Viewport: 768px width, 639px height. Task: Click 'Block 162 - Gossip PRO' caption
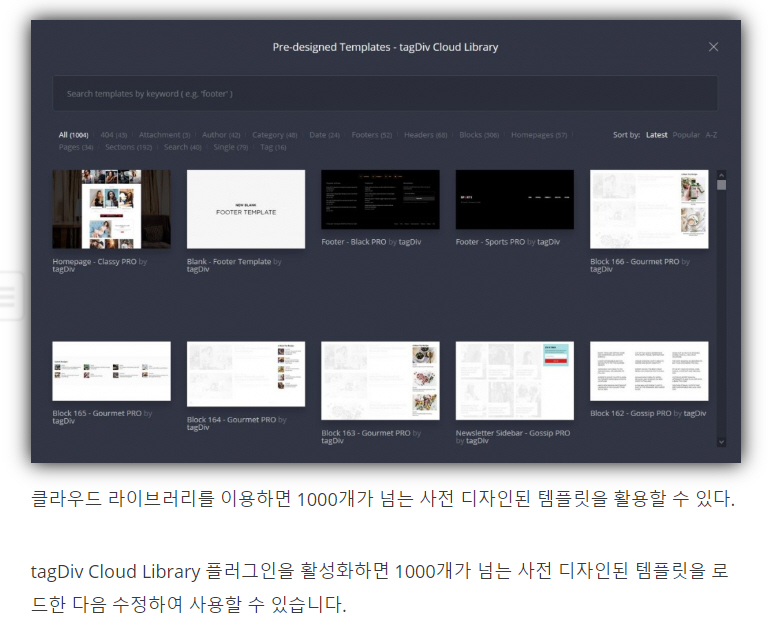coord(631,413)
